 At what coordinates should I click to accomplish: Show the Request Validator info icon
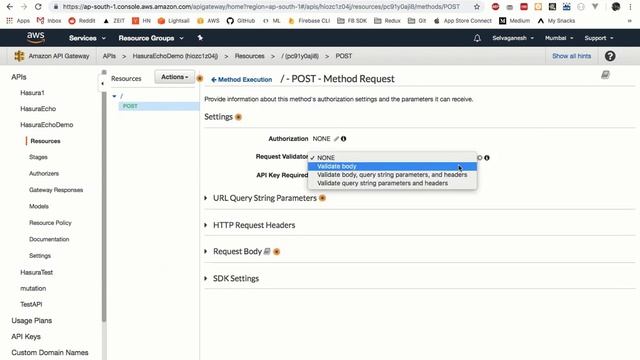[487, 158]
